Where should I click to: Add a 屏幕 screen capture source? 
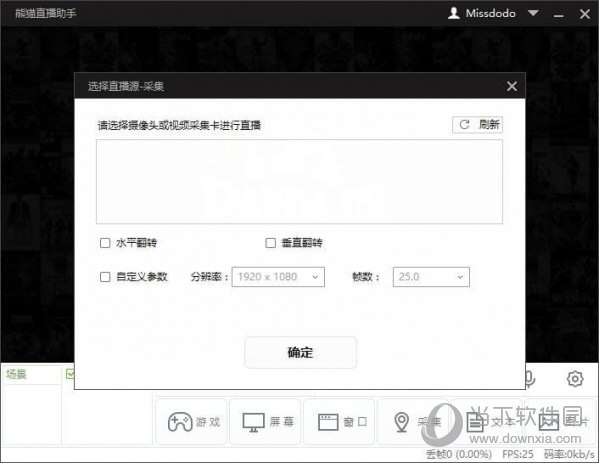(266, 422)
